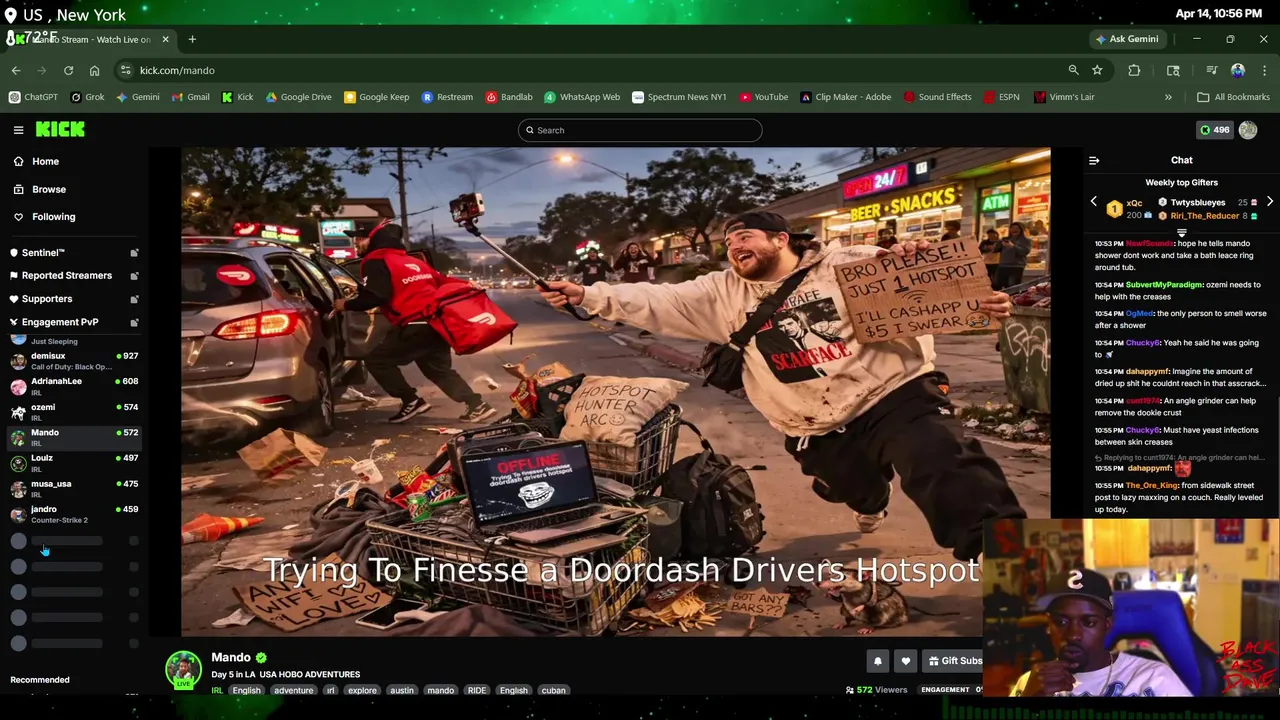
Task: Open Mando streamer avatar
Action: tap(183, 670)
